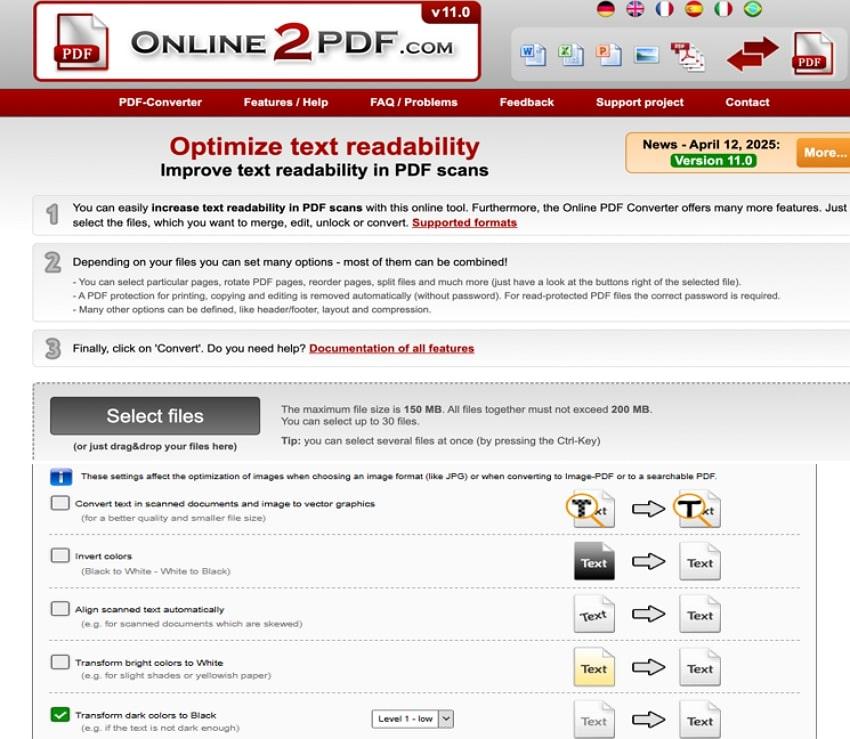Click result Text icon in Align scanned text row
The height and width of the screenshot is (739, 850).
(700, 614)
